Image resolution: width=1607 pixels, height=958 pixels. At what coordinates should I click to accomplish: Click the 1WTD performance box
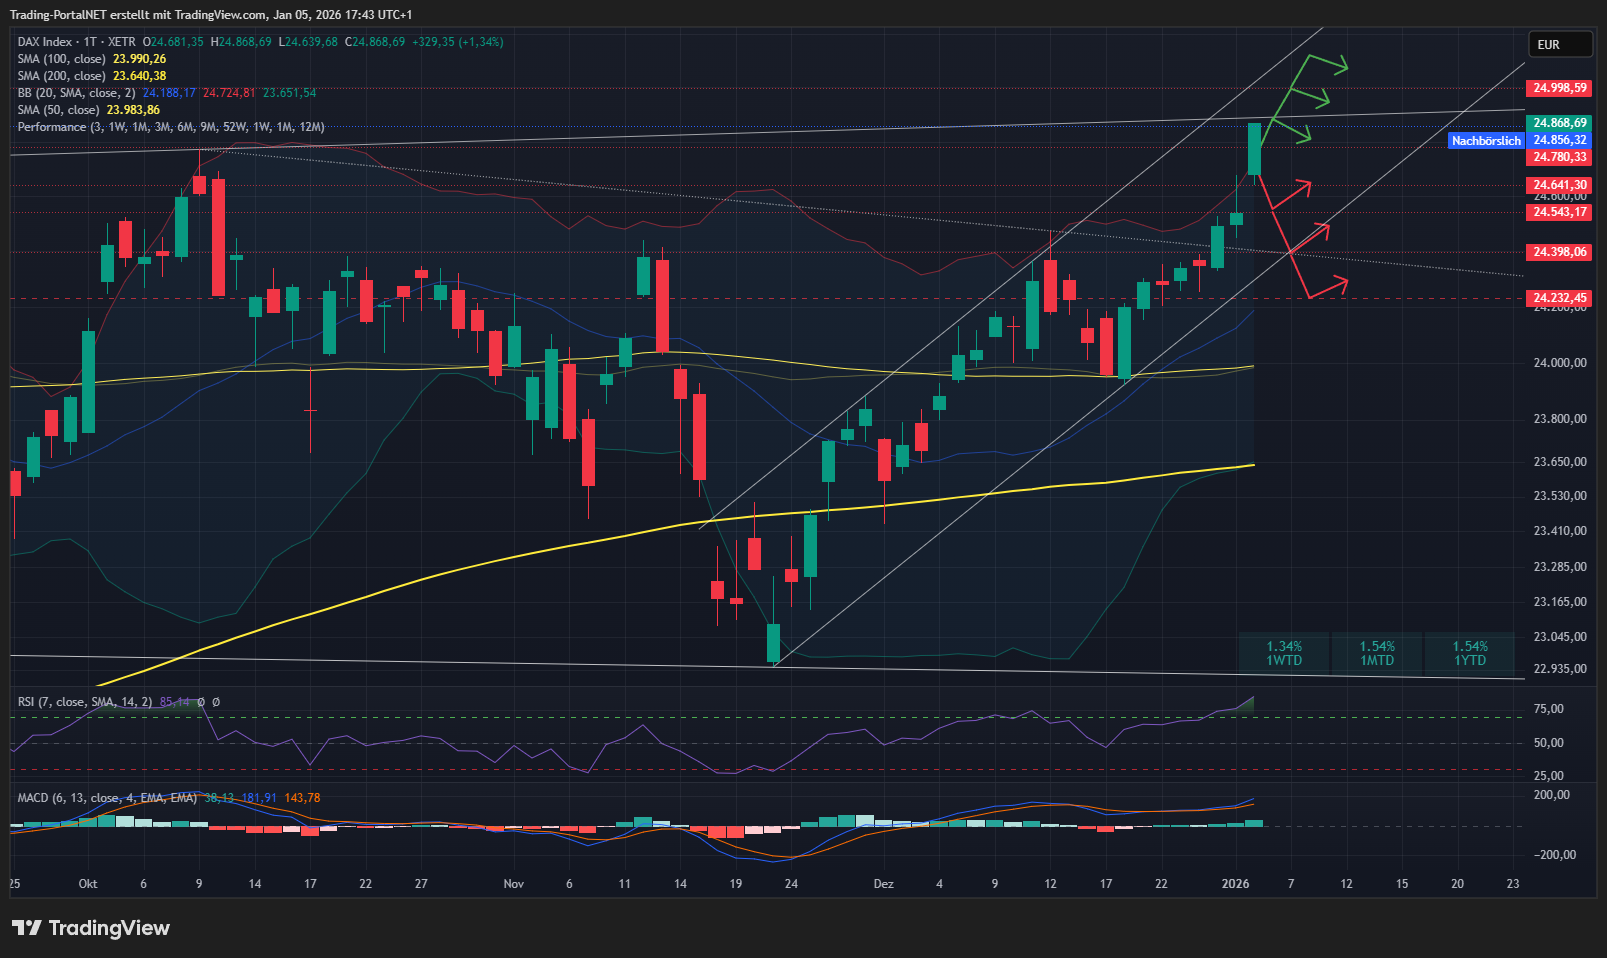pyautogui.click(x=1284, y=653)
